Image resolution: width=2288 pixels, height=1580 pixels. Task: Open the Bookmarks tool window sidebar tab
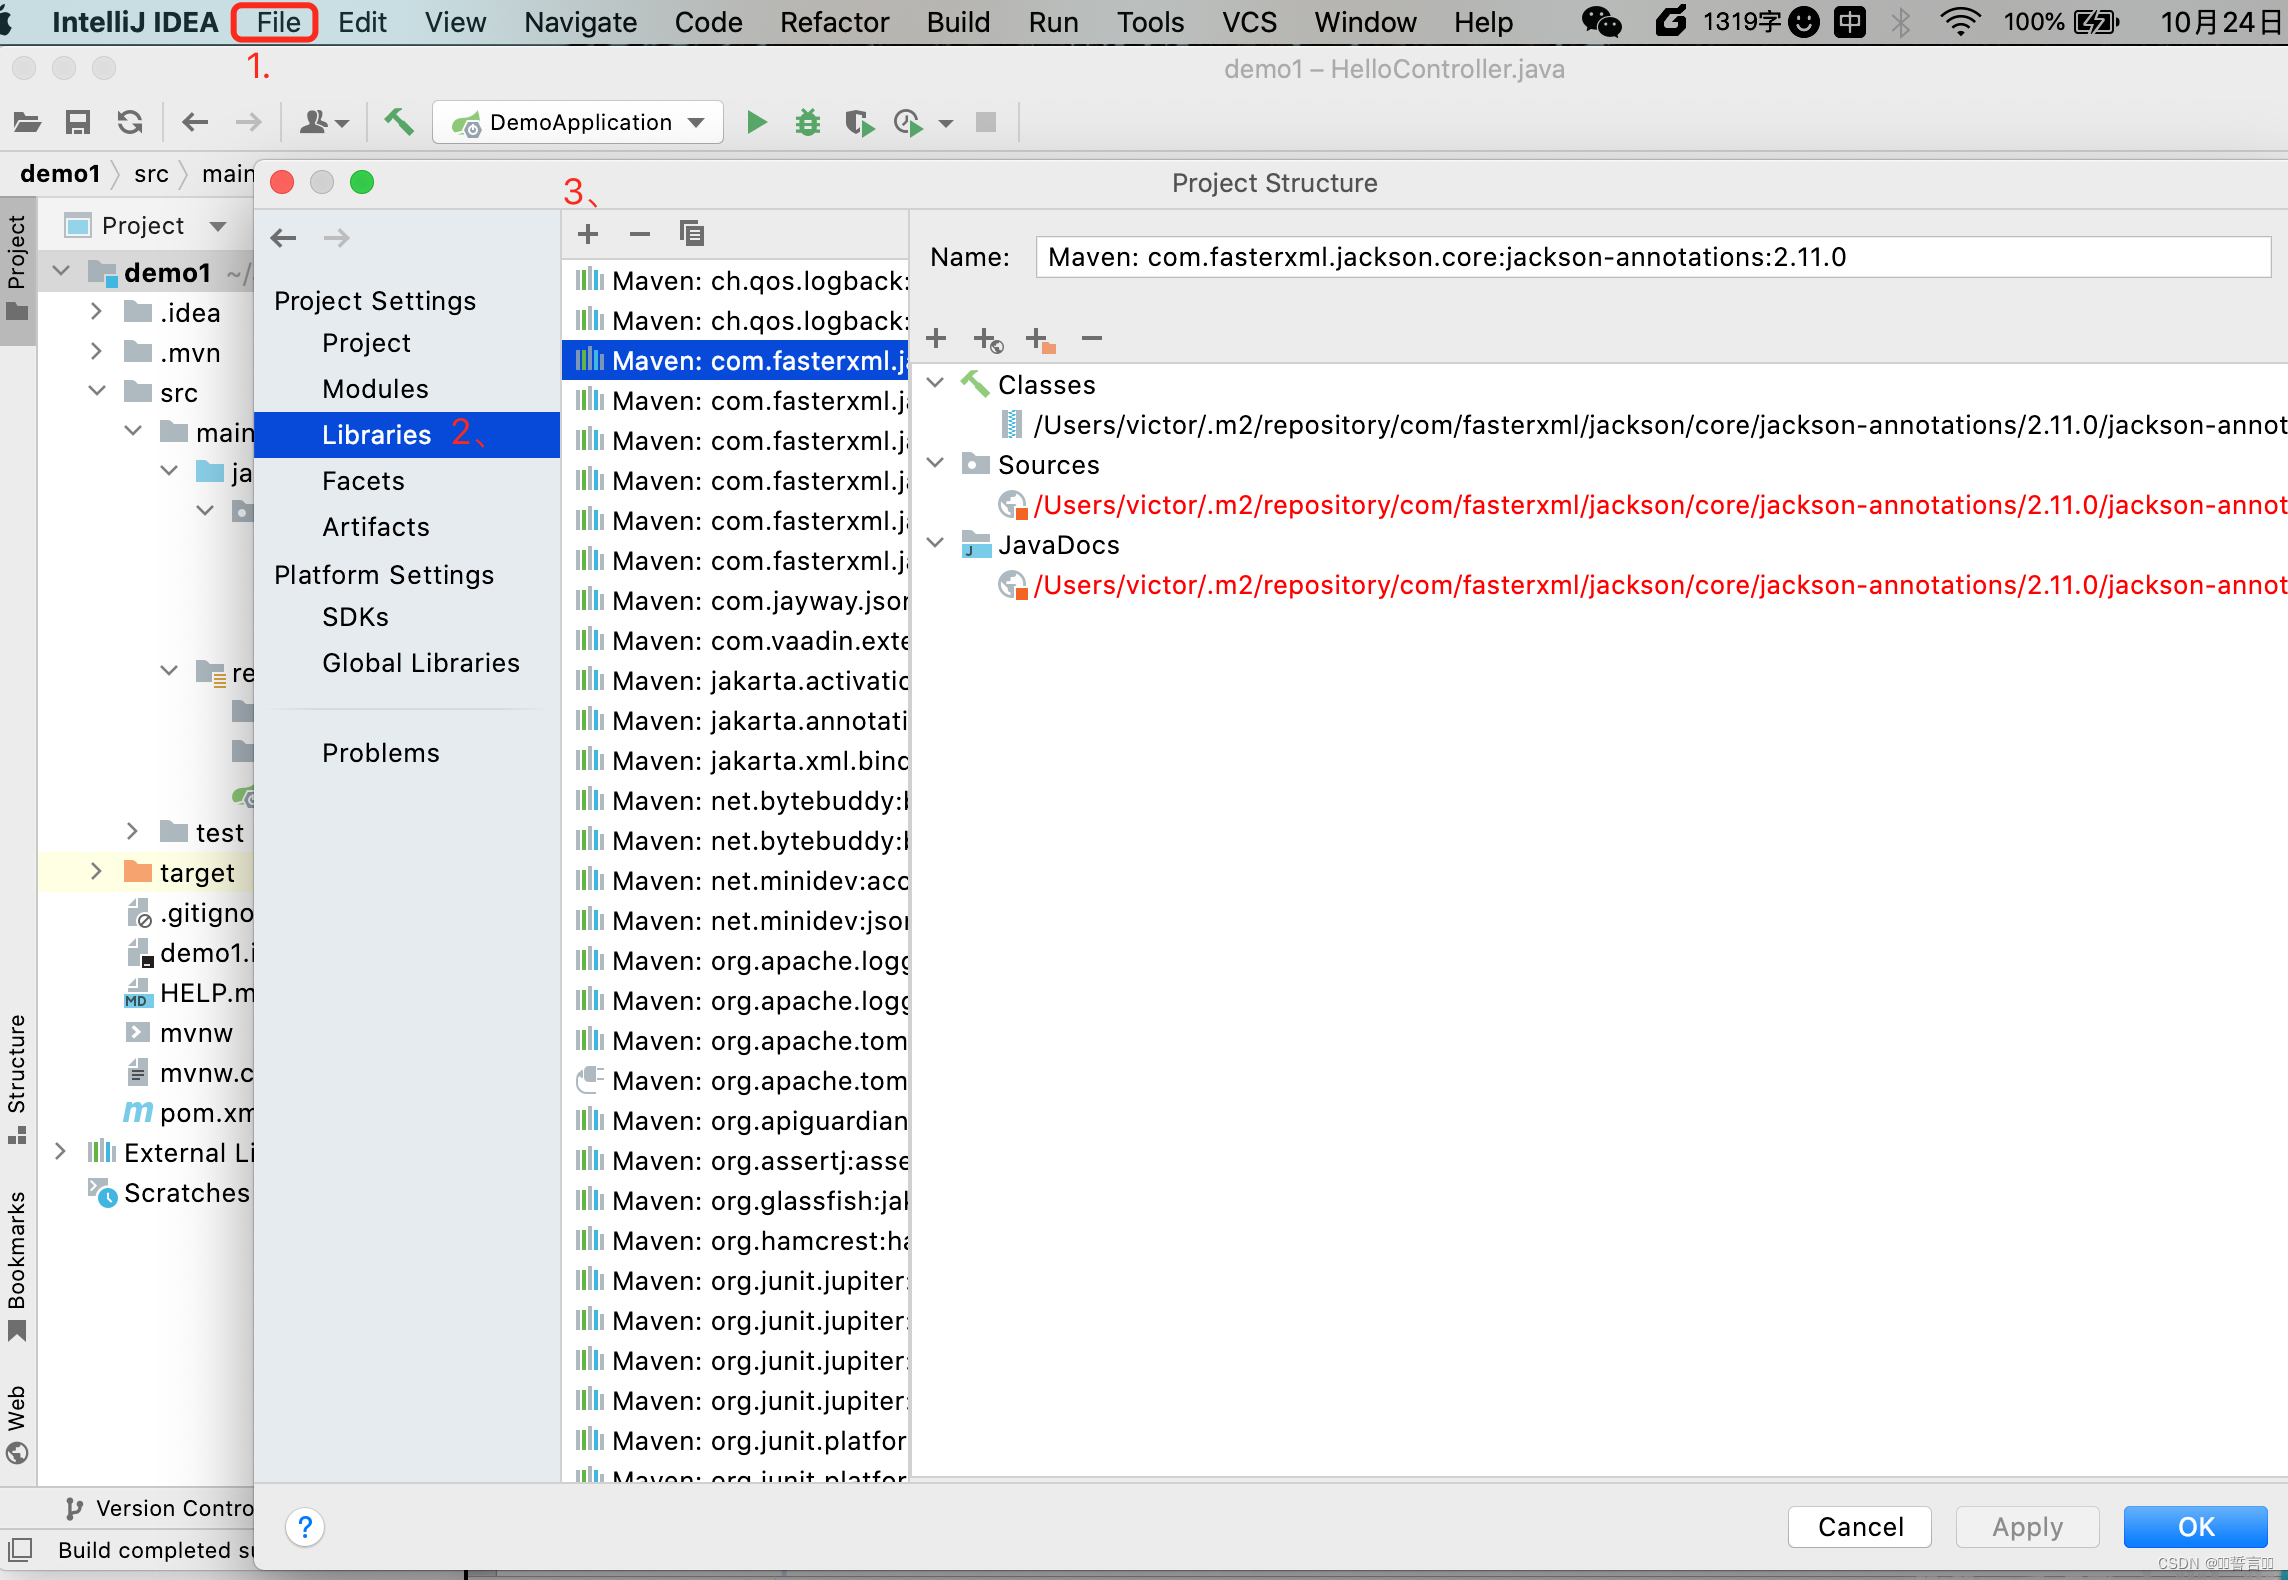pyautogui.click(x=17, y=1266)
